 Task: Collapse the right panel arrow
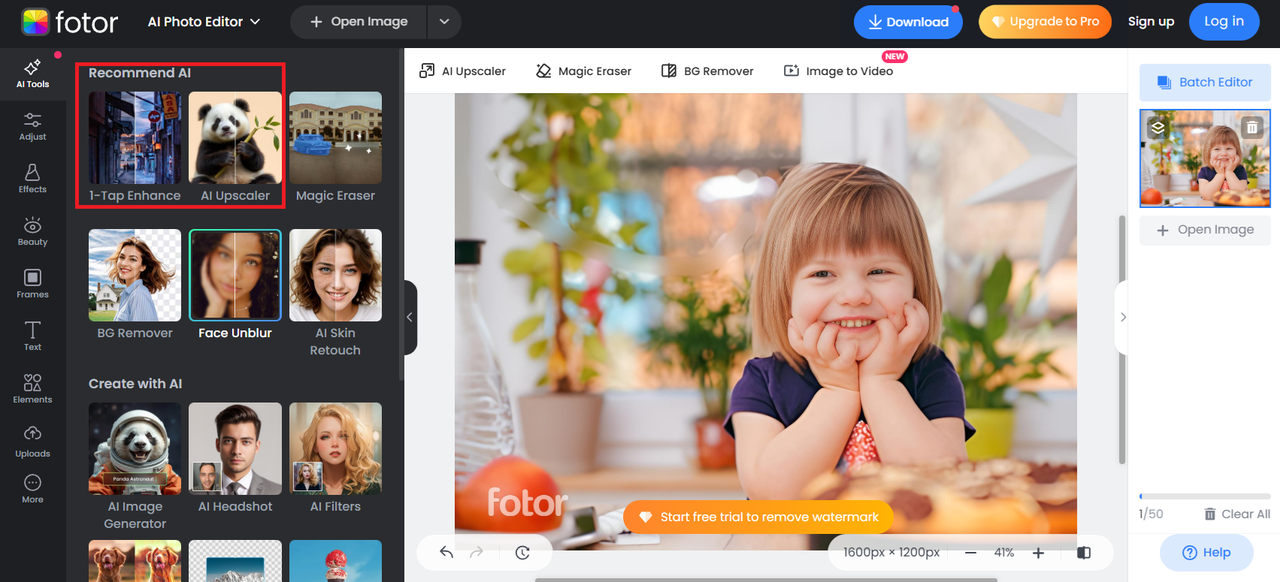[x=1122, y=317]
